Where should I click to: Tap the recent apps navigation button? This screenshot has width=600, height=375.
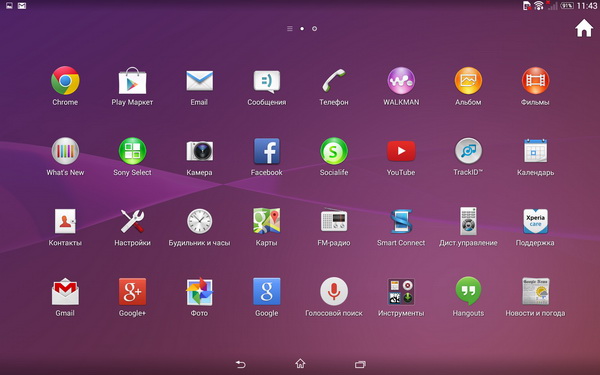[x=360, y=364]
